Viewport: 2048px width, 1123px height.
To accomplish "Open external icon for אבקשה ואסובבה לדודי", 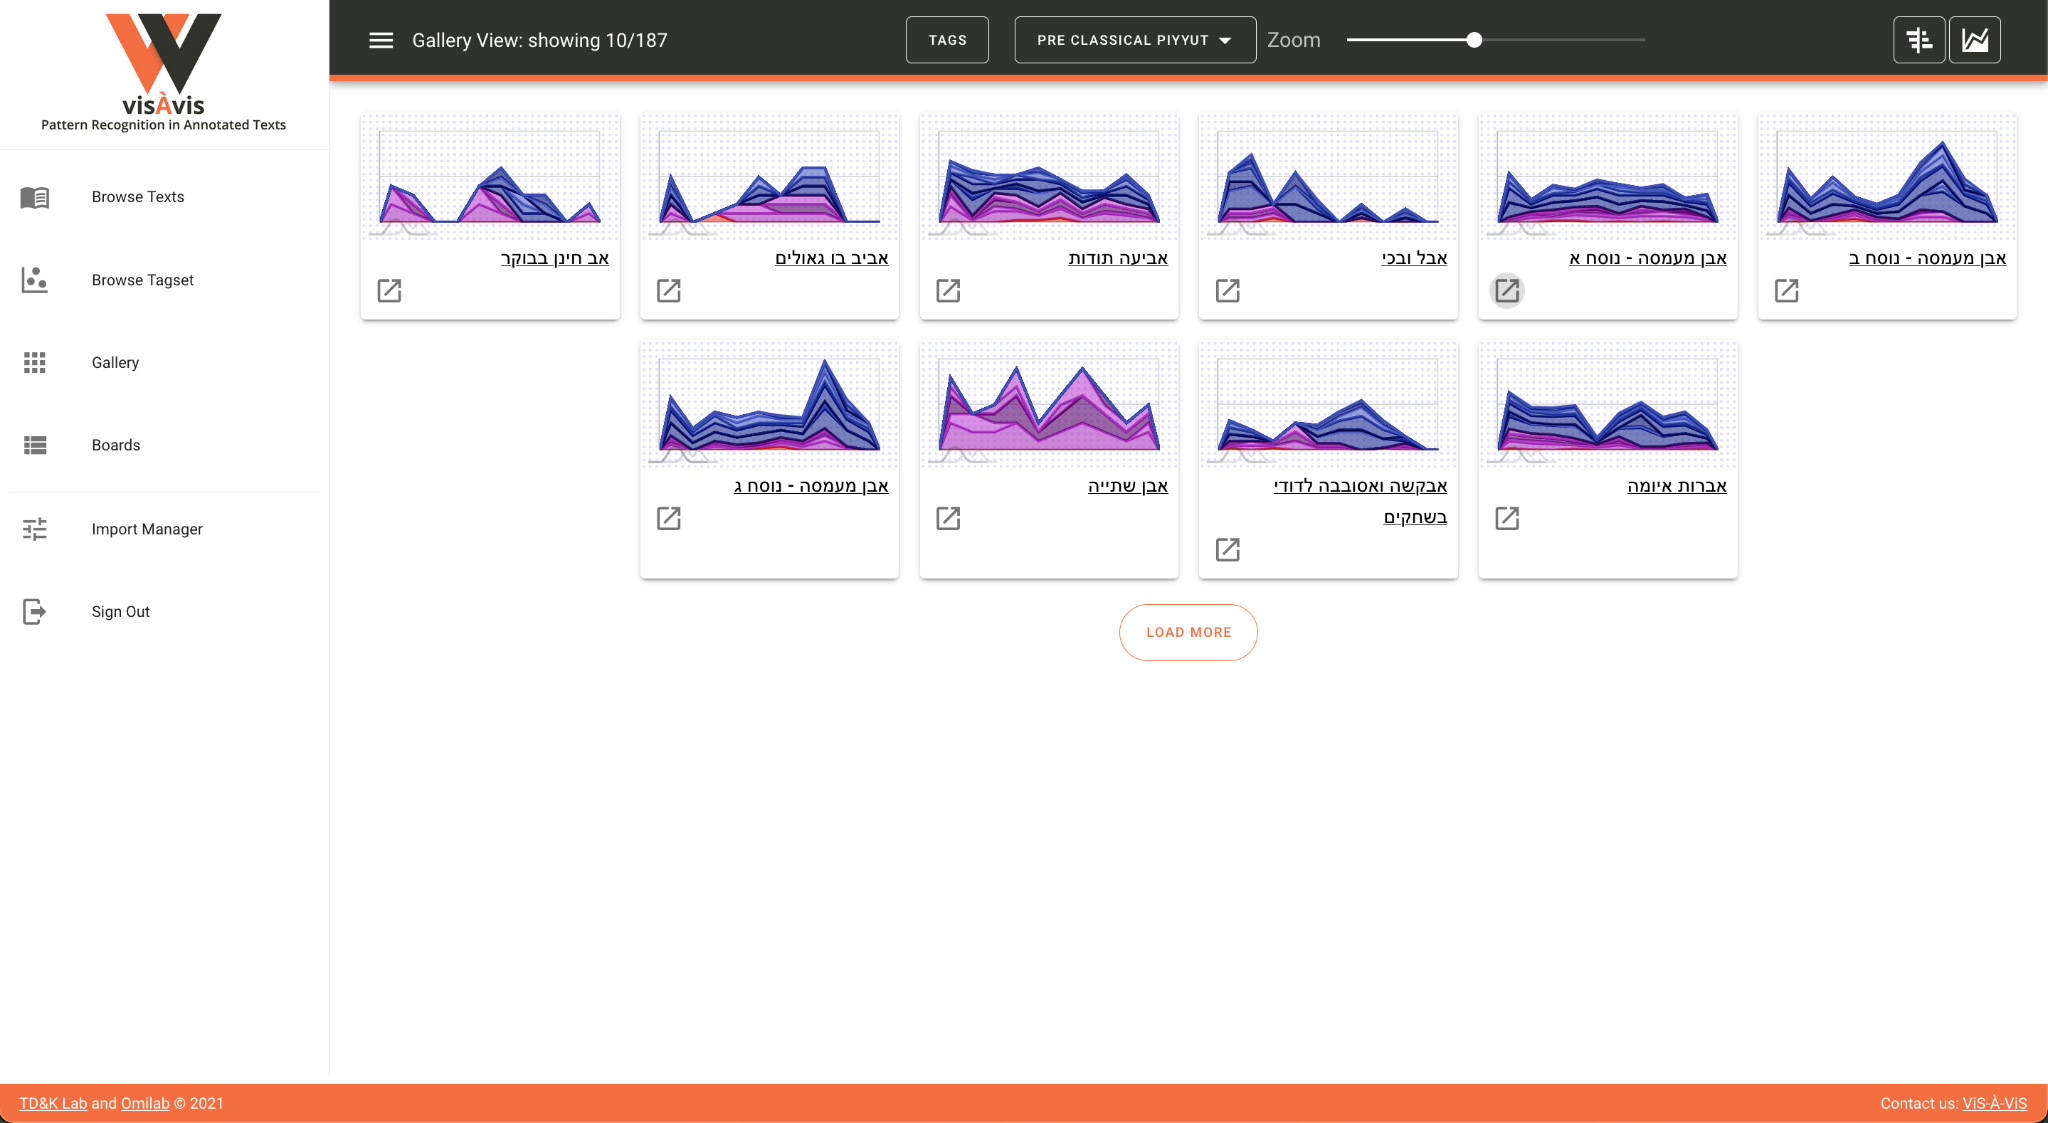I will click(1228, 550).
